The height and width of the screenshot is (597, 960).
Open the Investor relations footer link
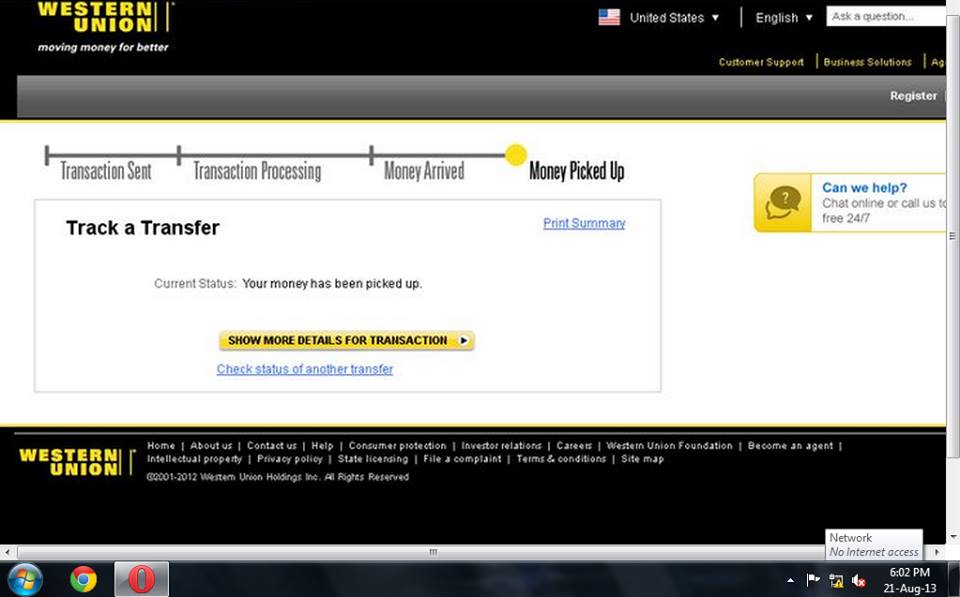point(501,446)
